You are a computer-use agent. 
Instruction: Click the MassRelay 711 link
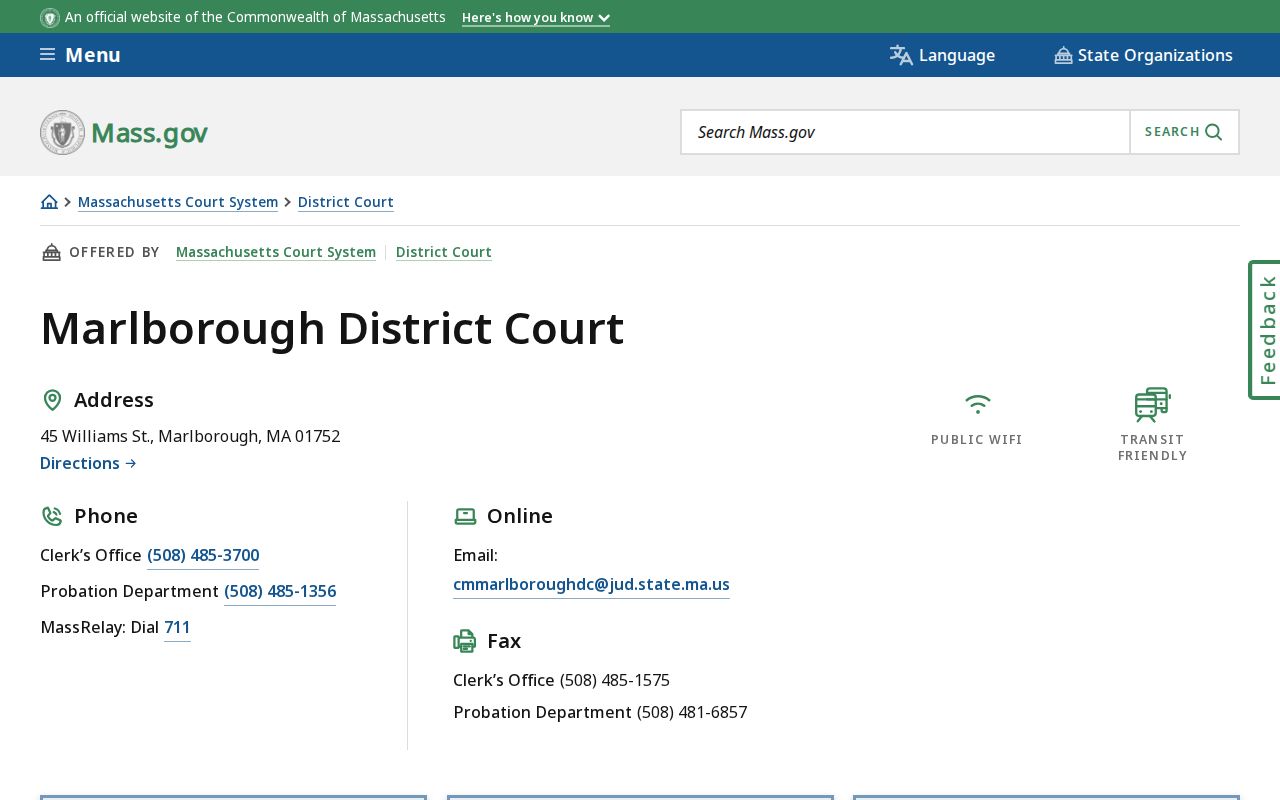point(177,628)
